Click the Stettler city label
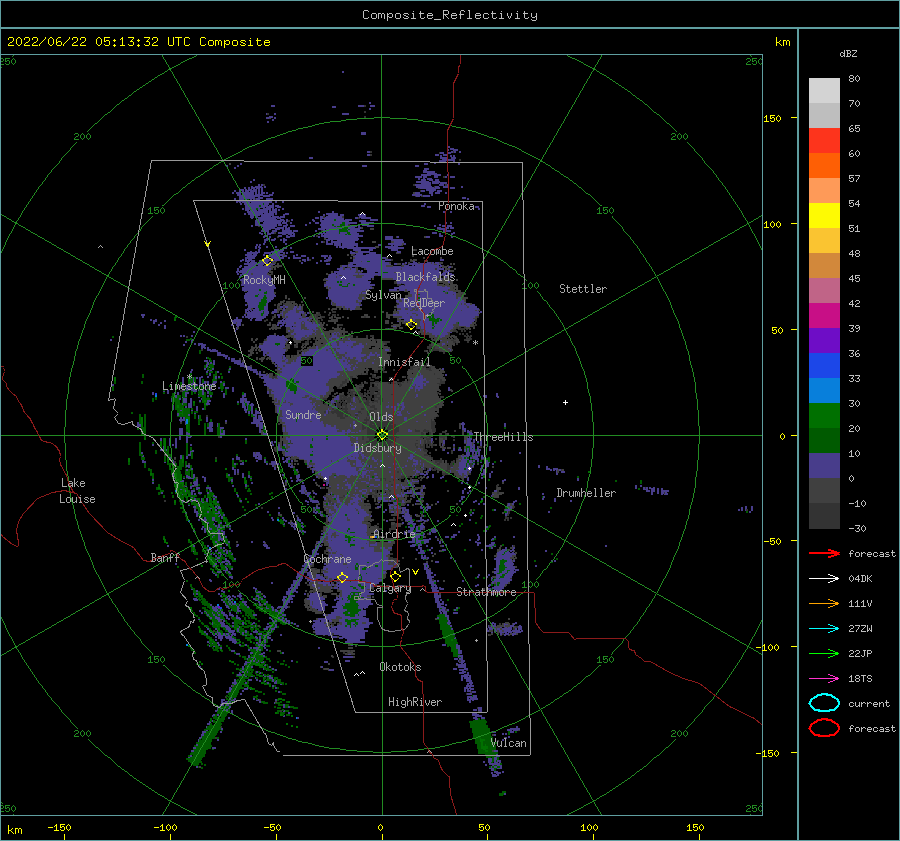 tap(583, 289)
